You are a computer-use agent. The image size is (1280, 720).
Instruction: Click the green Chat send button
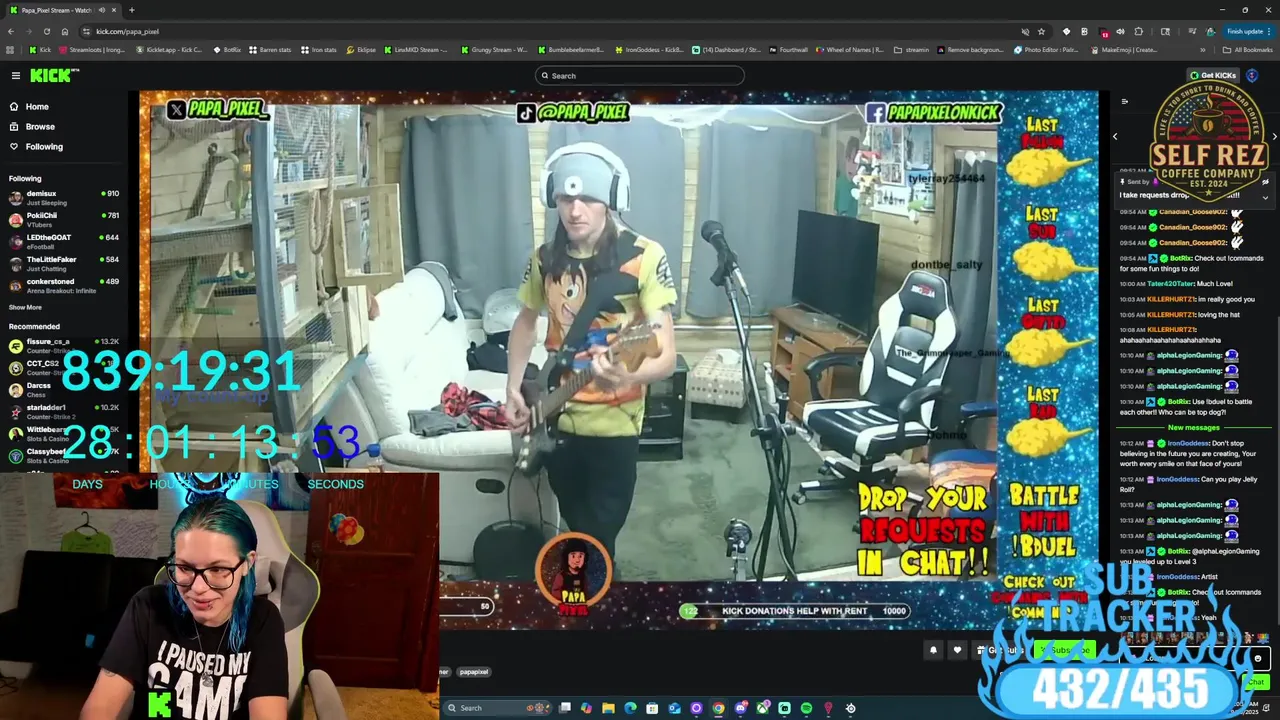(x=1256, y=682)
